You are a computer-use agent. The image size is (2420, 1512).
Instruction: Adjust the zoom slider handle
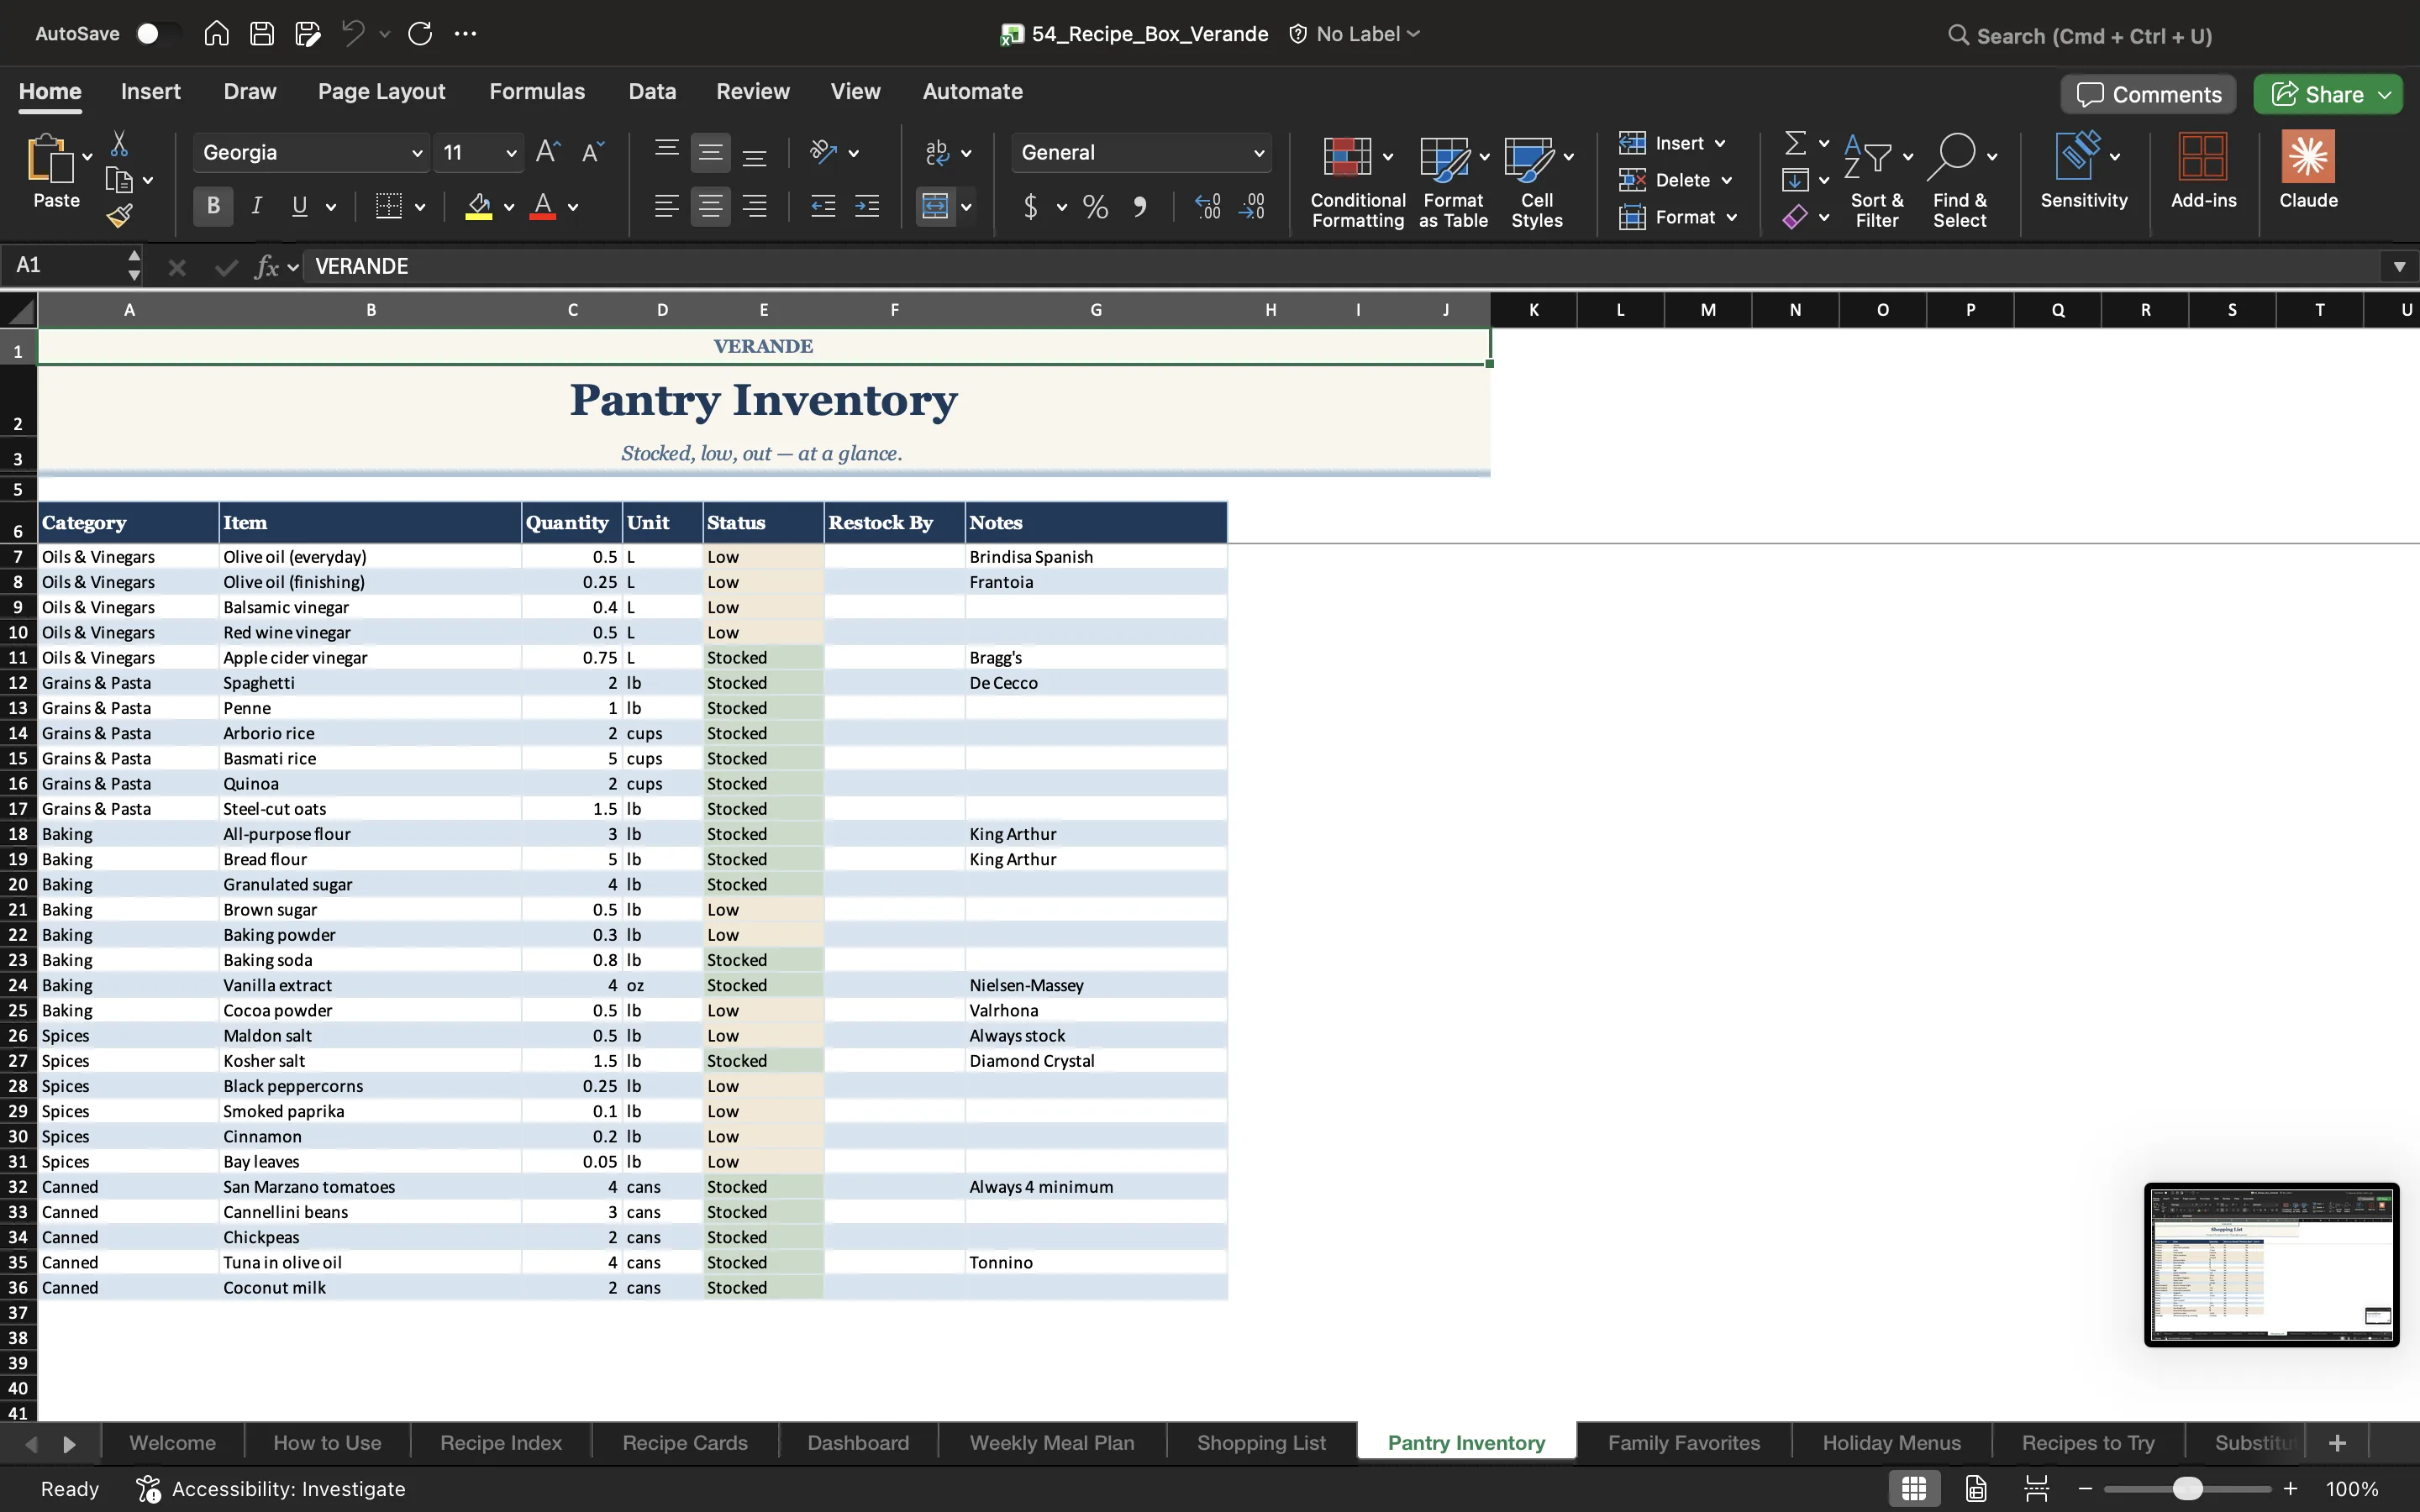pyautogui.click(x=2187, y=1488)
